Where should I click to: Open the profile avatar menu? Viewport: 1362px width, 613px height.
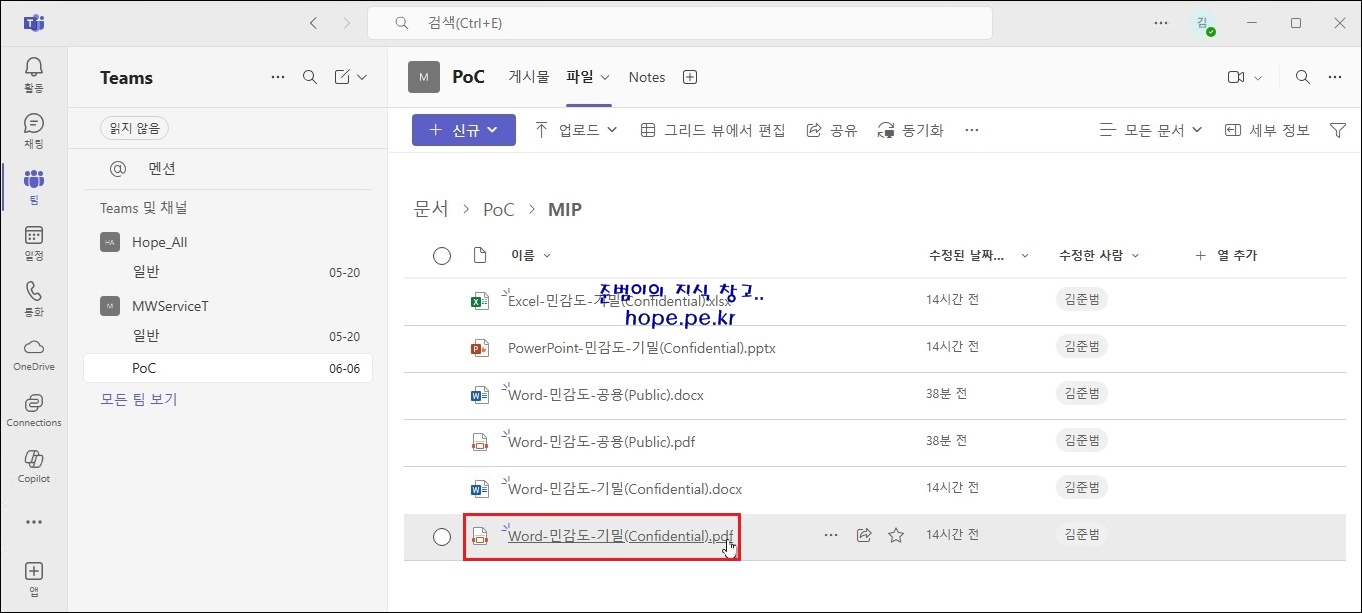[x=1204, y=23]
